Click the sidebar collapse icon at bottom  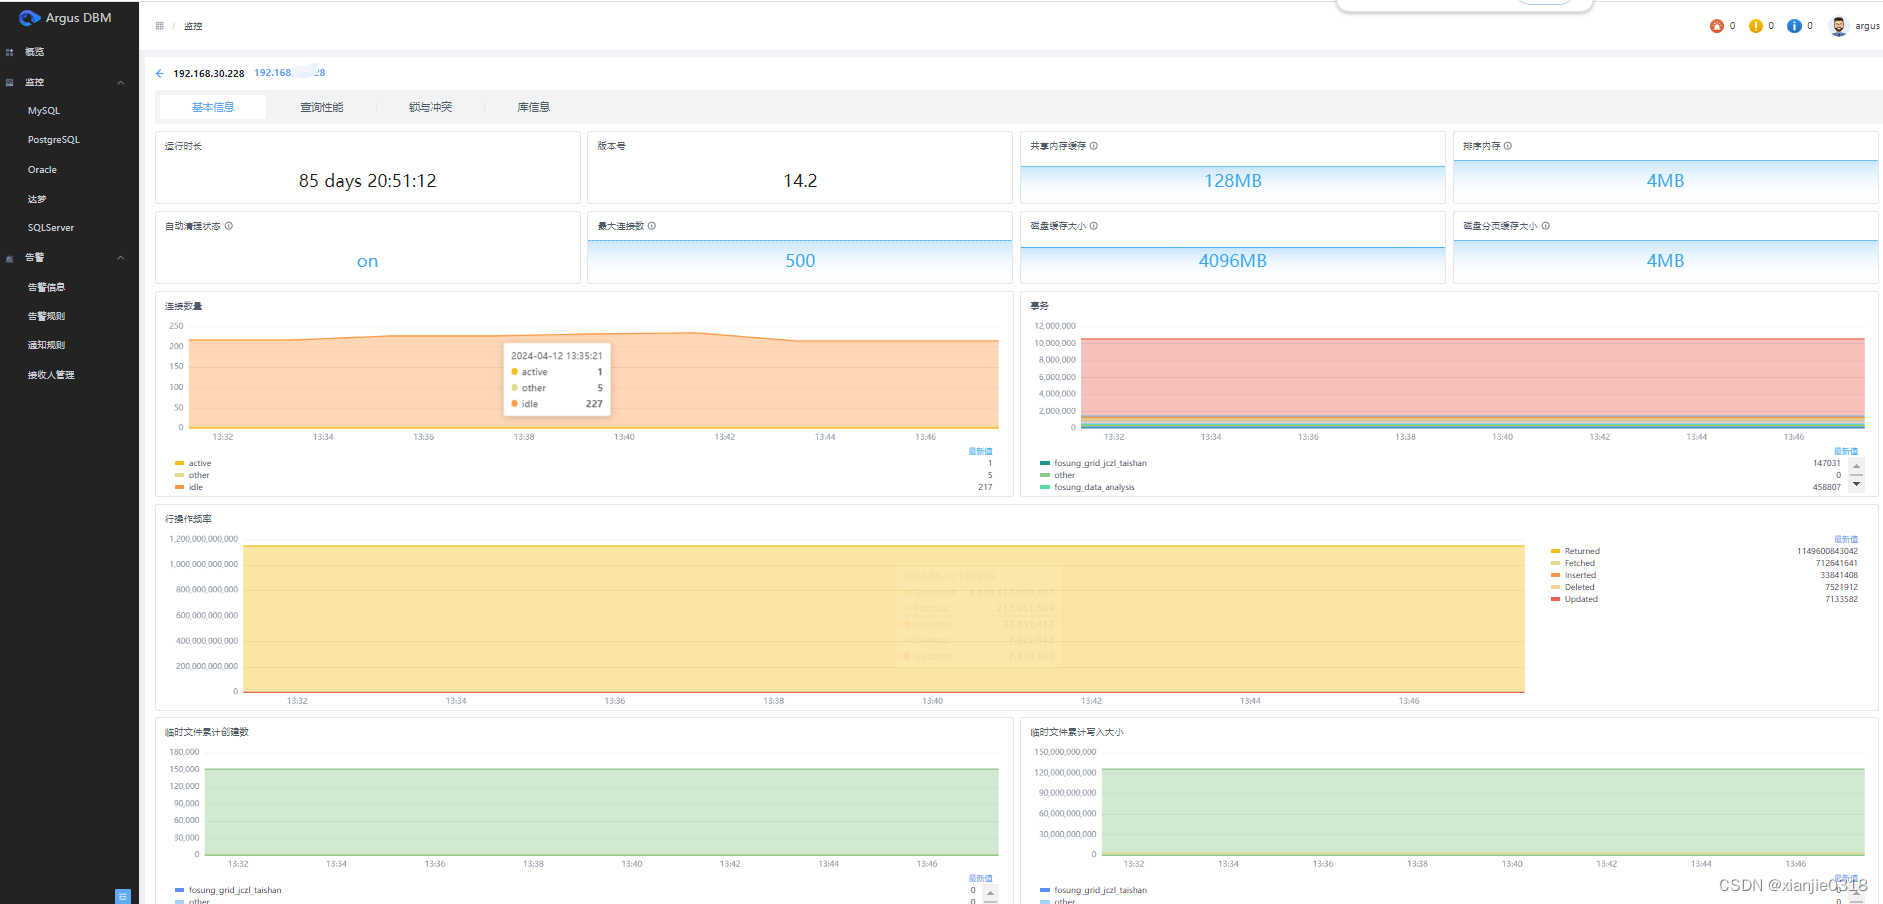point(123,896)
